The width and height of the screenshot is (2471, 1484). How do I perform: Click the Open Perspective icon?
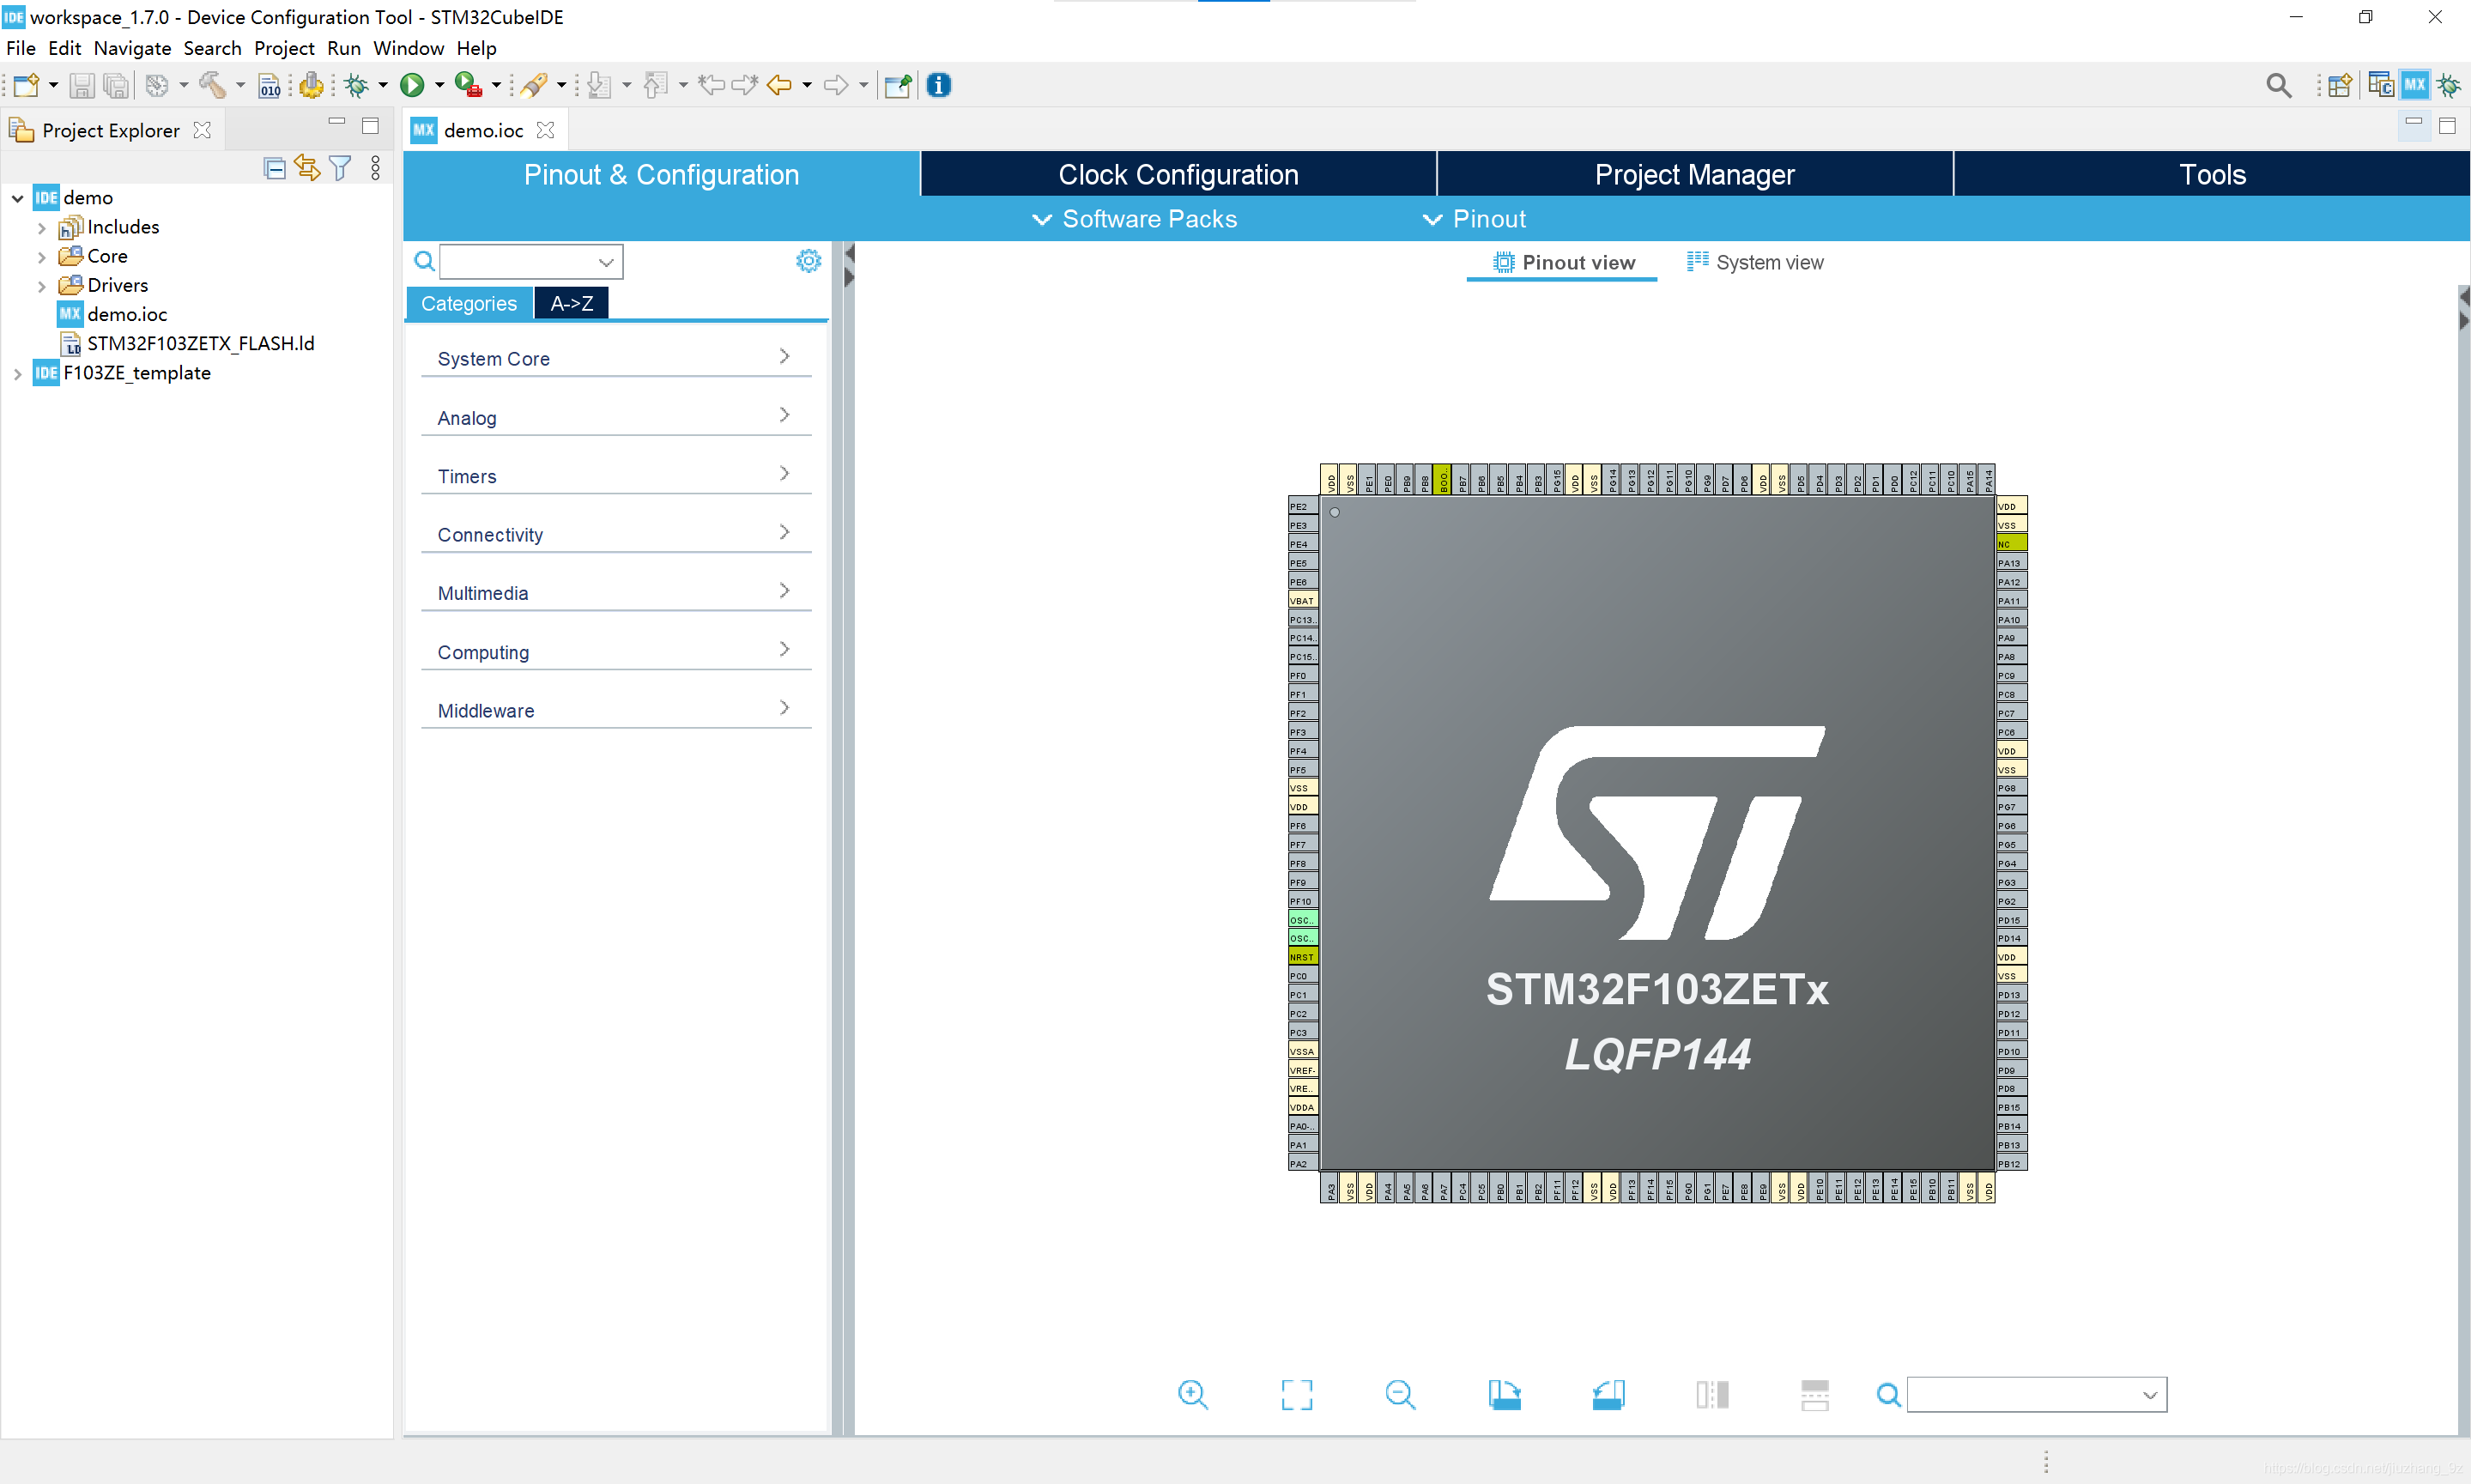2339,86
